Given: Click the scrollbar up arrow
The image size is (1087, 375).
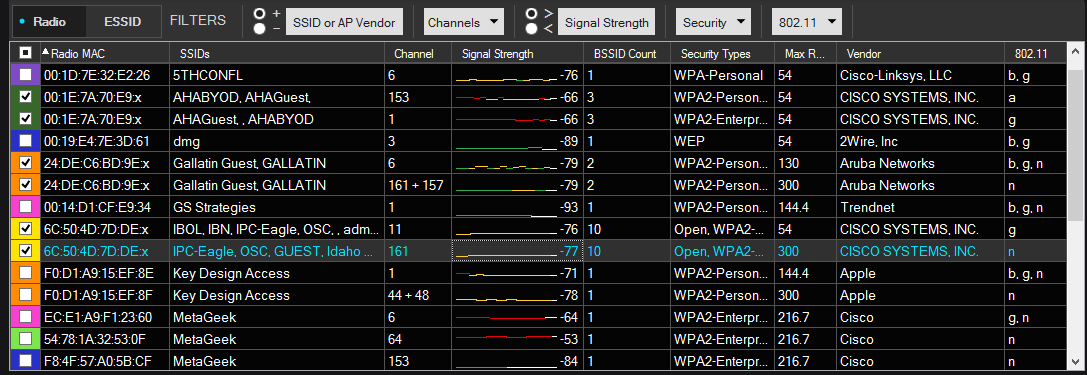Looking at the screenshot, I should click(x=1075, y=53).
